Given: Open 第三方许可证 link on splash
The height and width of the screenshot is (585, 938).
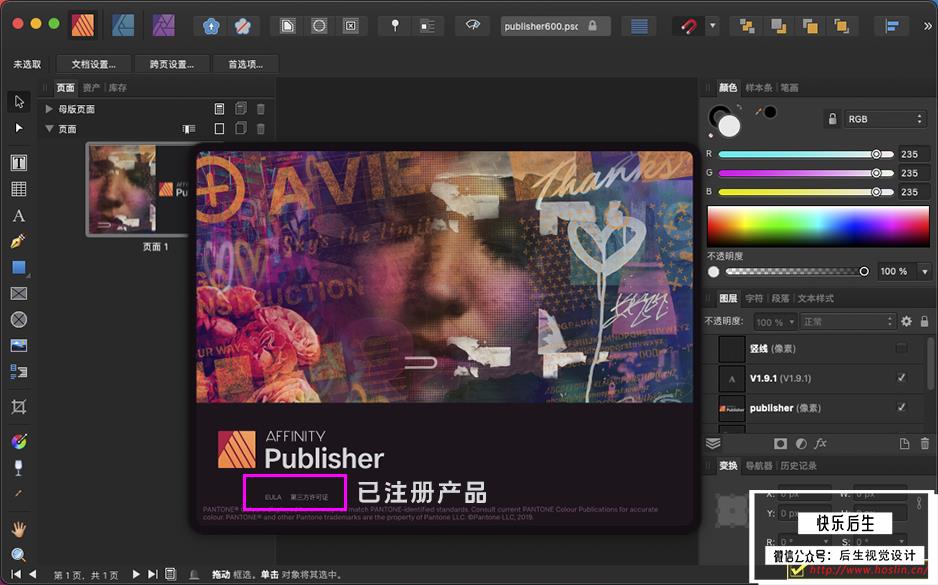Looking at the screenshot, I should (x=309, y=497).
